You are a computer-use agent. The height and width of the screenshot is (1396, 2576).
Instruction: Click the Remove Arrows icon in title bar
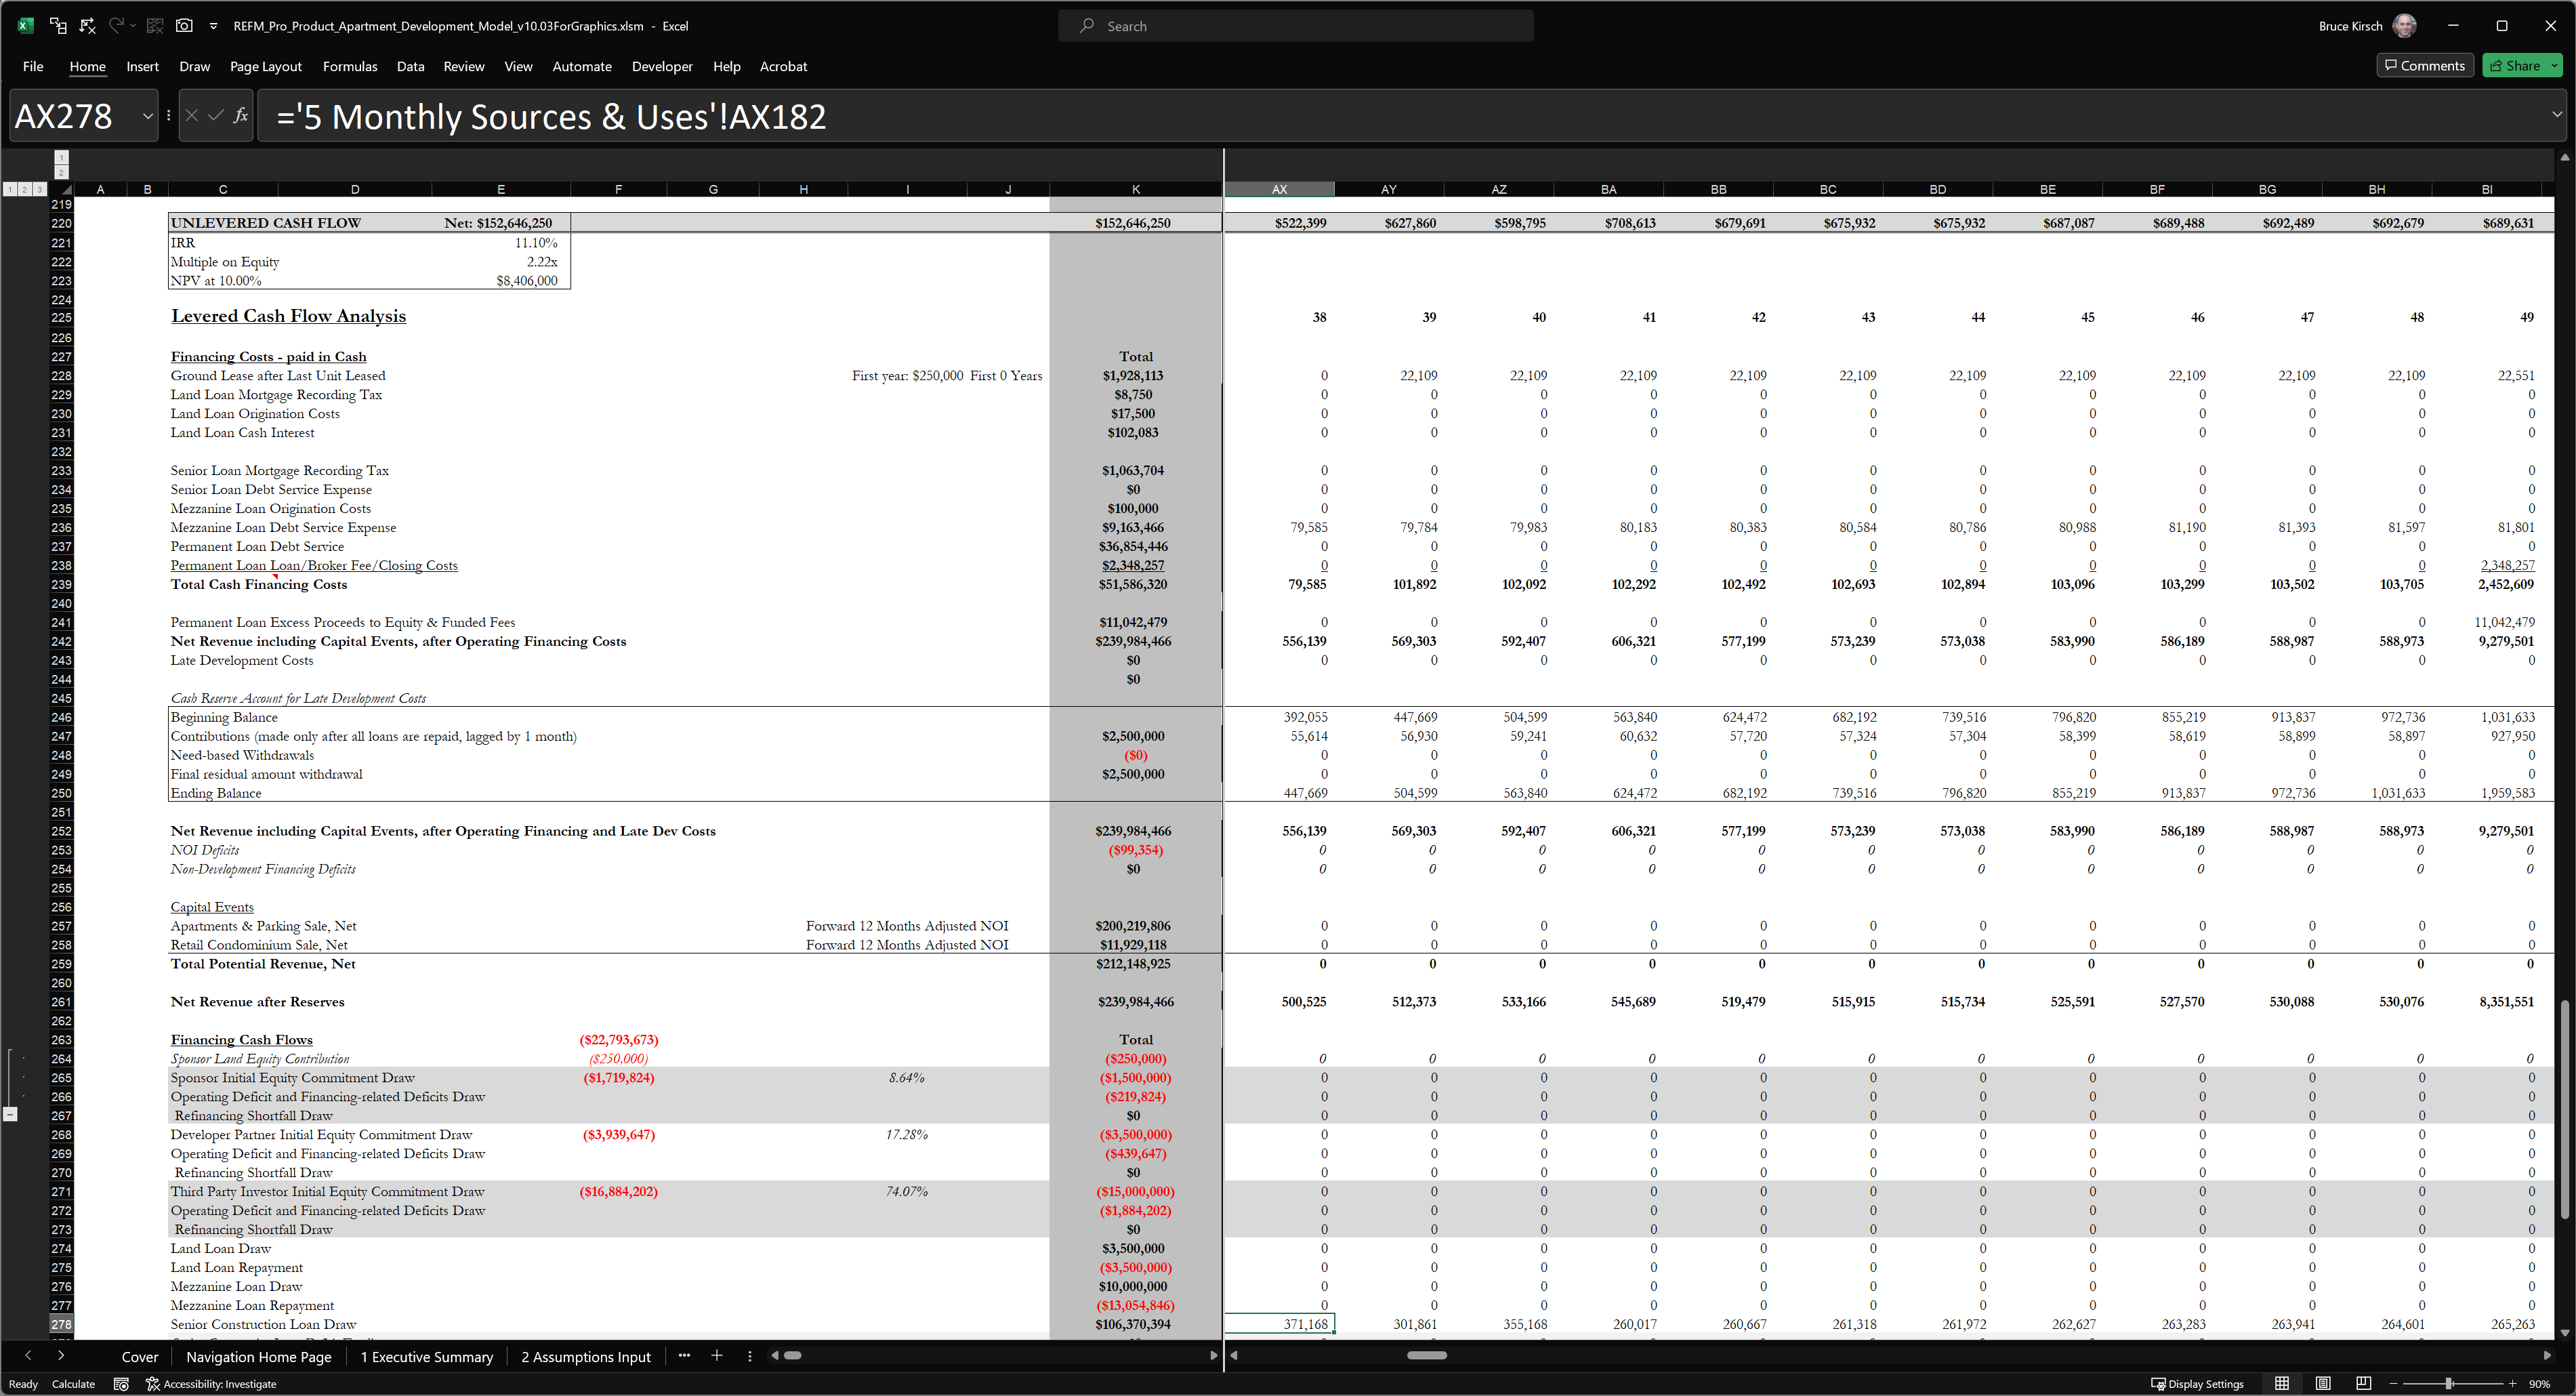pyautogui.click(x=88, y=26)
